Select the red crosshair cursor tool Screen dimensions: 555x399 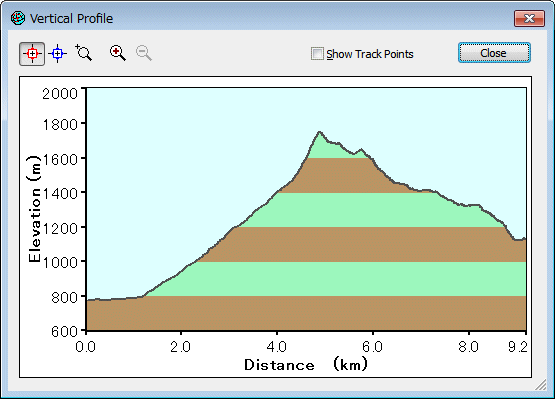(x=32, y=54)
